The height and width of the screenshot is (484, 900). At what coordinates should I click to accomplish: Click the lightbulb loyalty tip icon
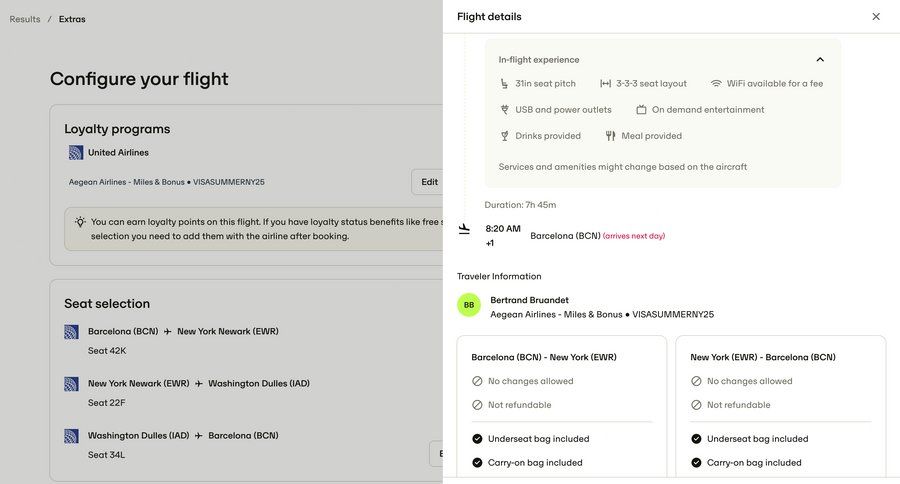point(80,222)
